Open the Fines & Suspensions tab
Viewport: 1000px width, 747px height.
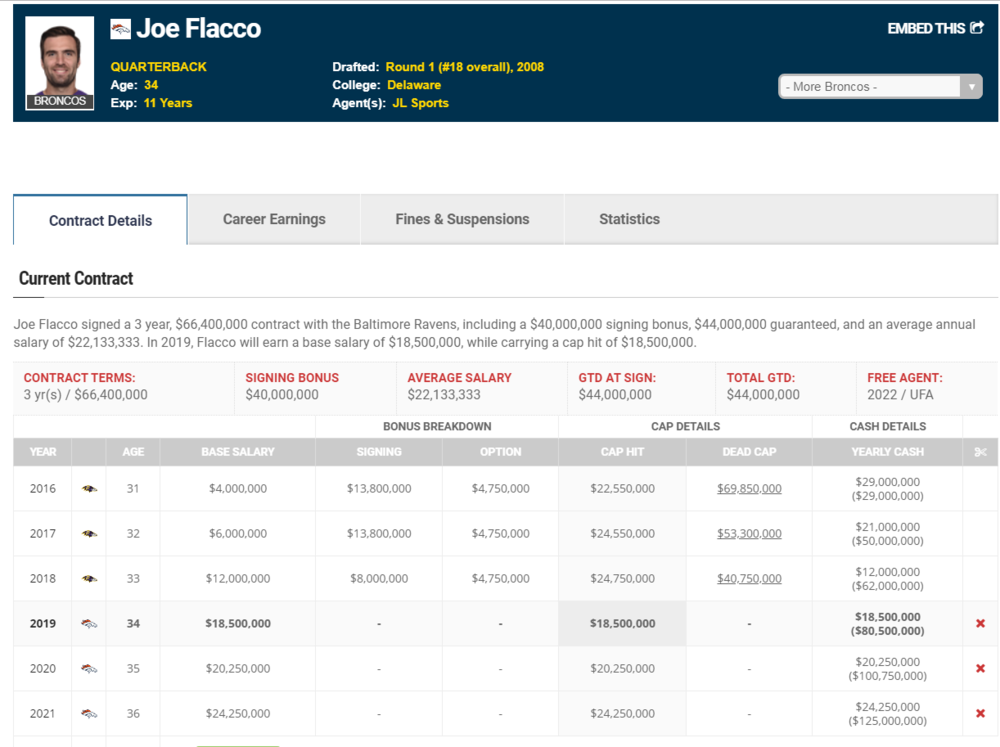click(462, 219)
